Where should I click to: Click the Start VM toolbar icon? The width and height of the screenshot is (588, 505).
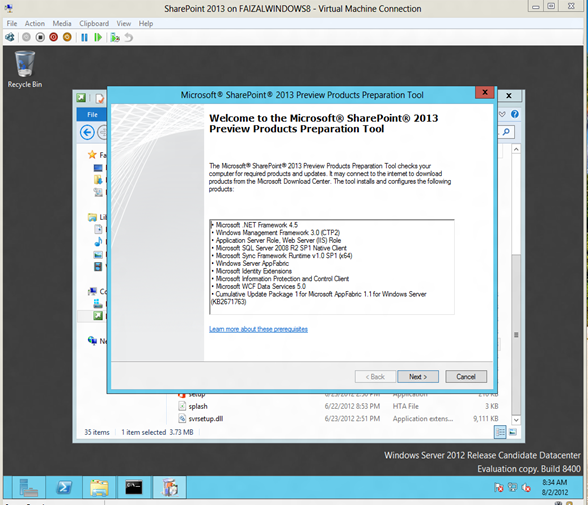tap(26, 37)
